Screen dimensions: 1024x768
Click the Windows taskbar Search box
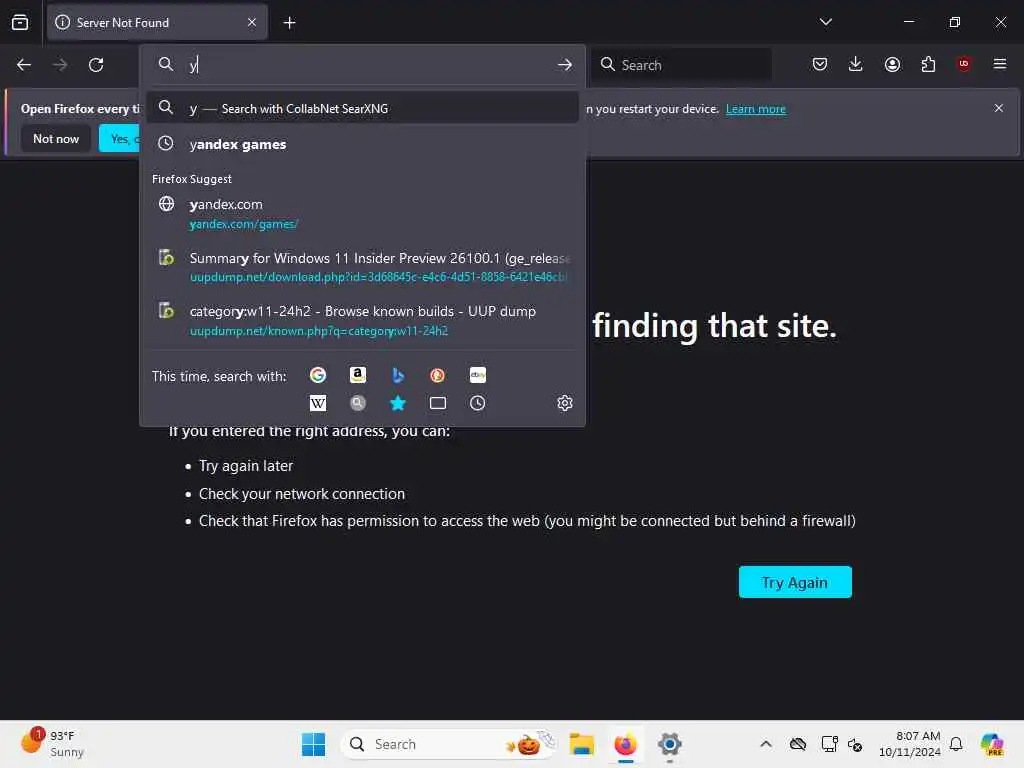pyautogui.click(x=449, y=744)
